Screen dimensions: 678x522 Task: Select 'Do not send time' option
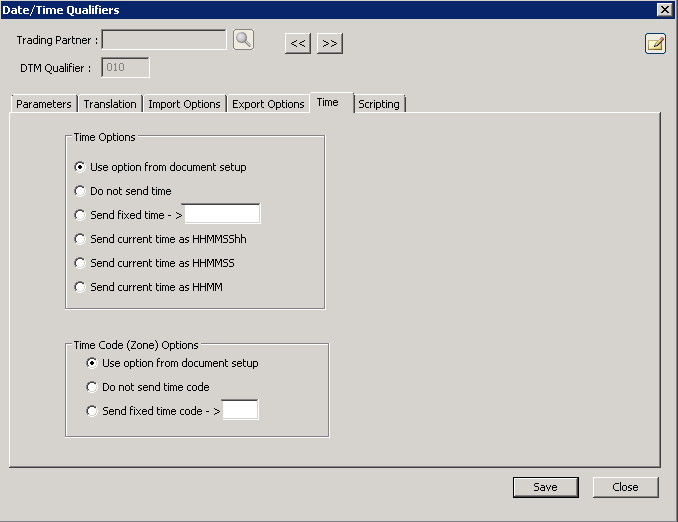(81, 190)
